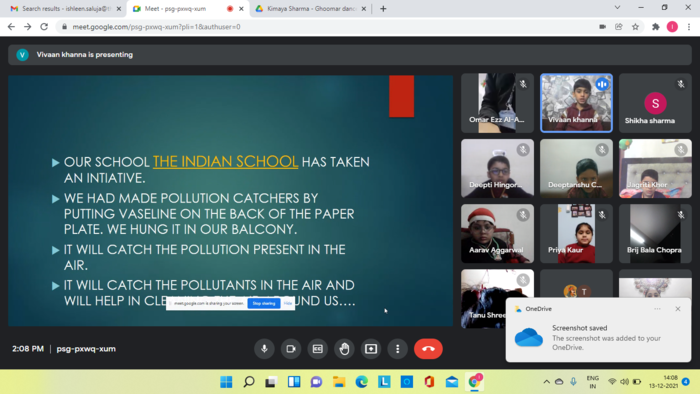This screenshot has height=394, width=700.
Task: Open Meet more options menu
Action: point(397,349)
